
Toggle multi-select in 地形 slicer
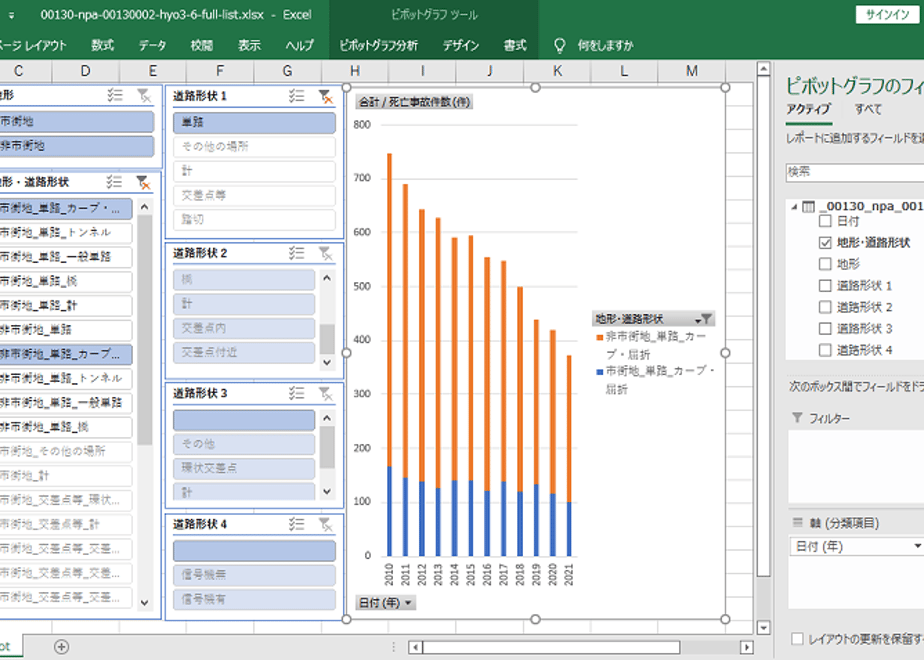pyautogui.click(x=115, y=95)
